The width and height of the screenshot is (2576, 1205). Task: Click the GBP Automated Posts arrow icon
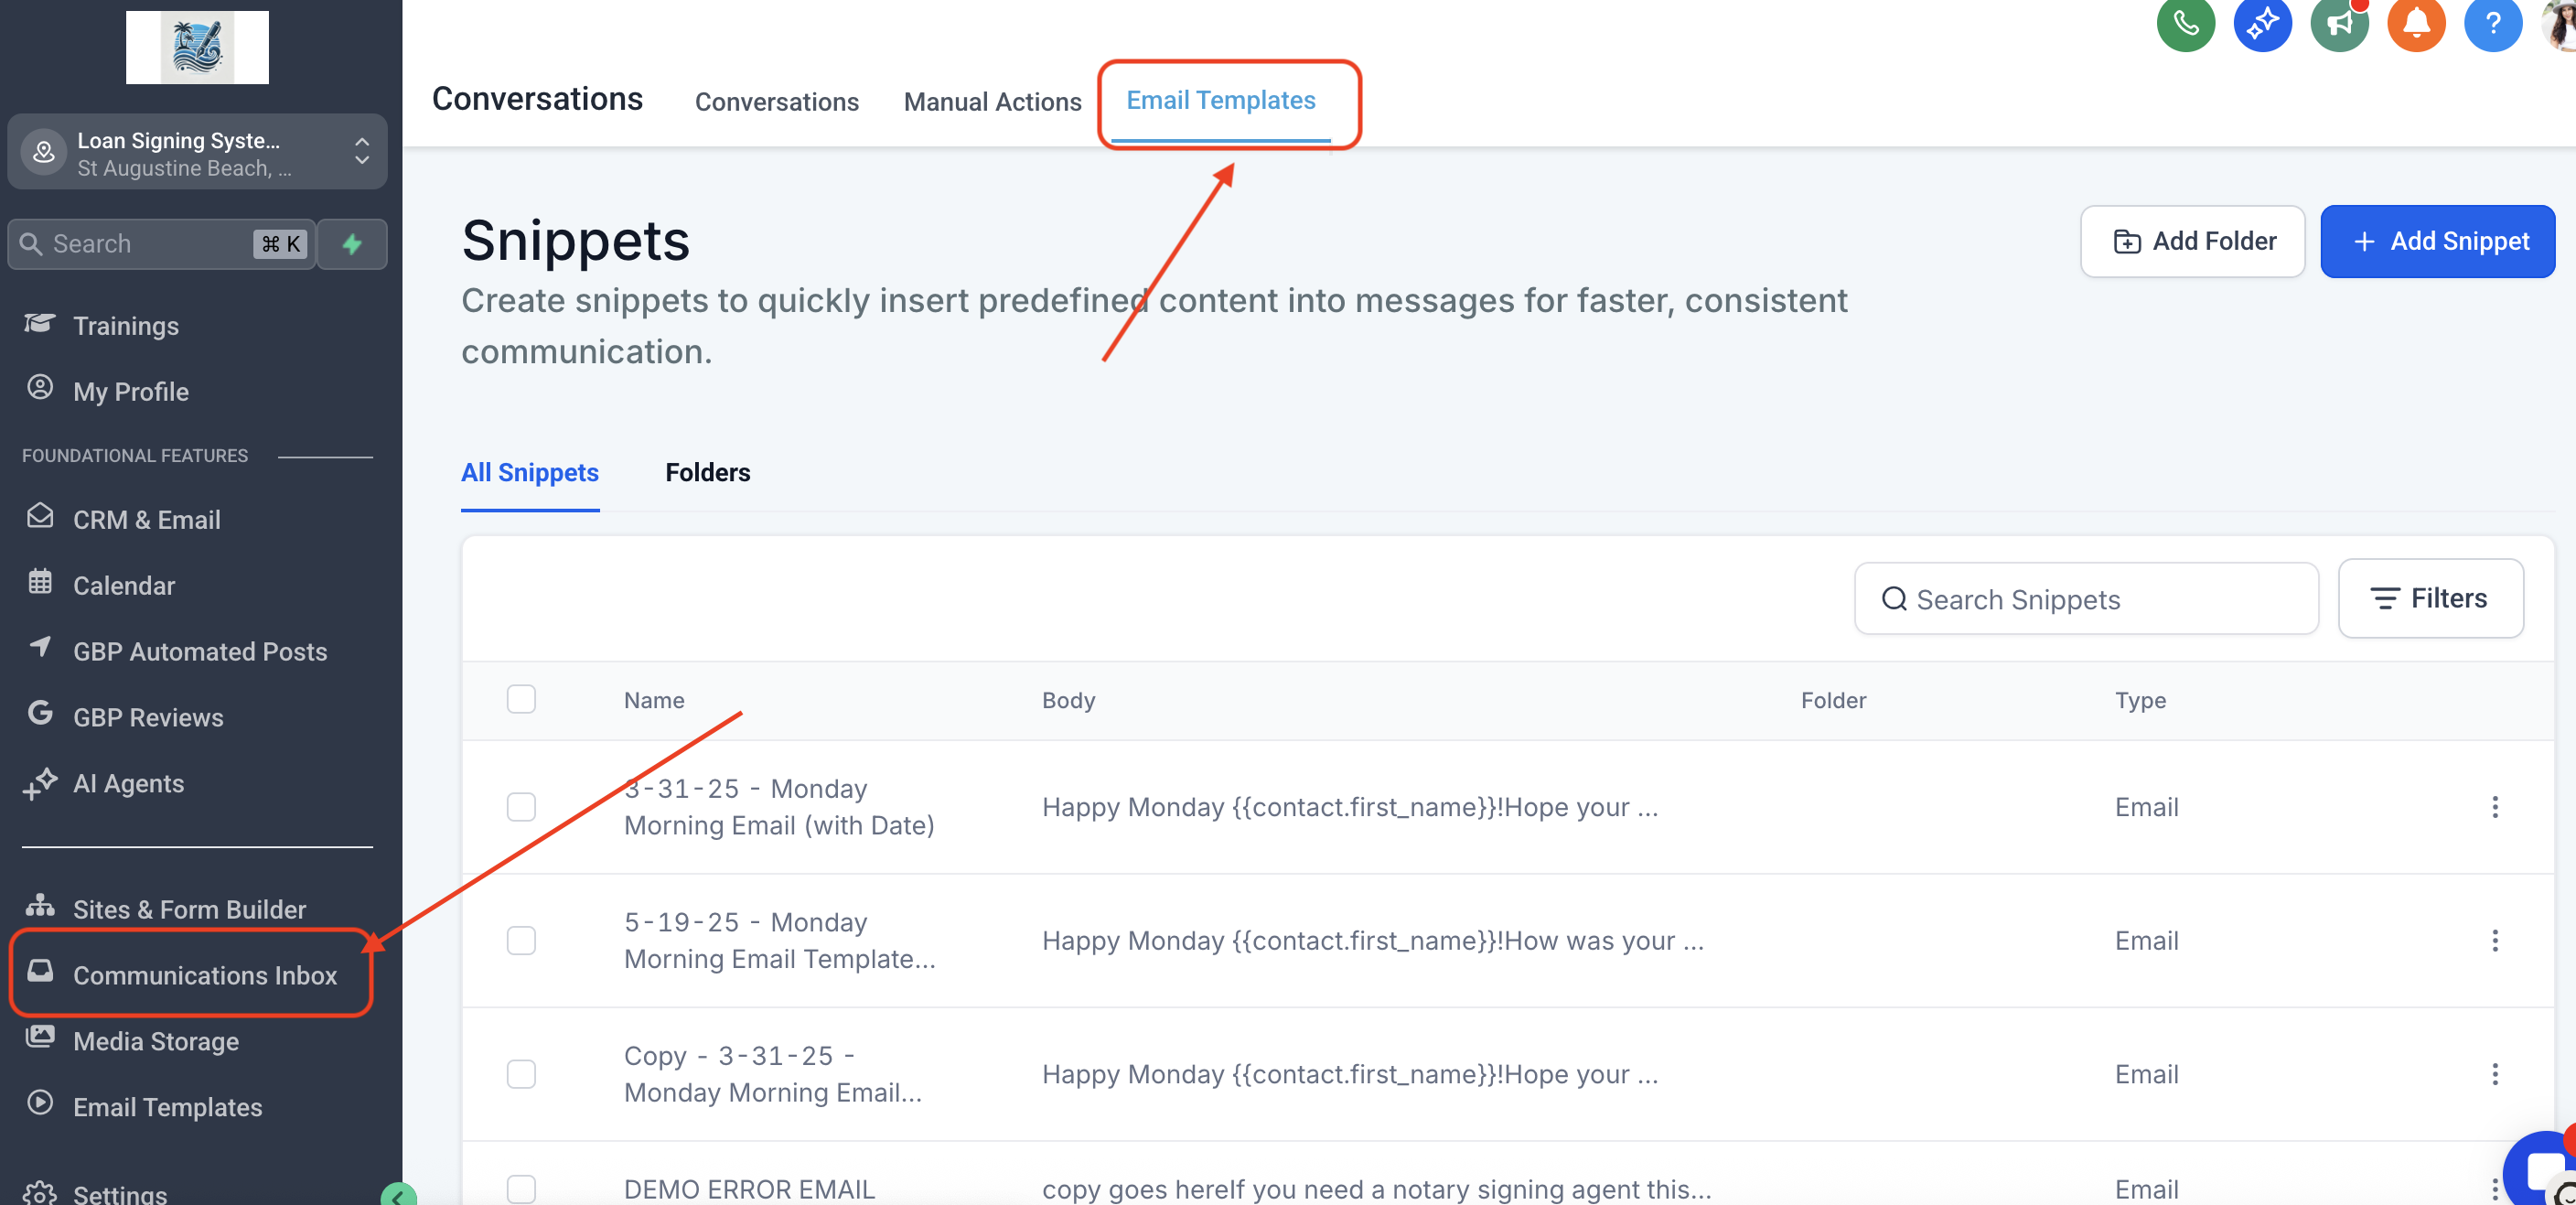click(x=40, y=648)
